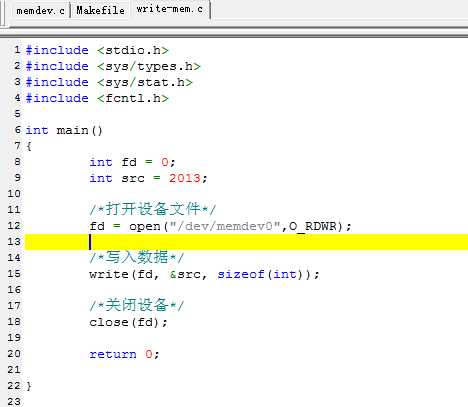Place the cursor on the 'int main()' line
This screenshot has height=407, width=468.
pos(64,130)
